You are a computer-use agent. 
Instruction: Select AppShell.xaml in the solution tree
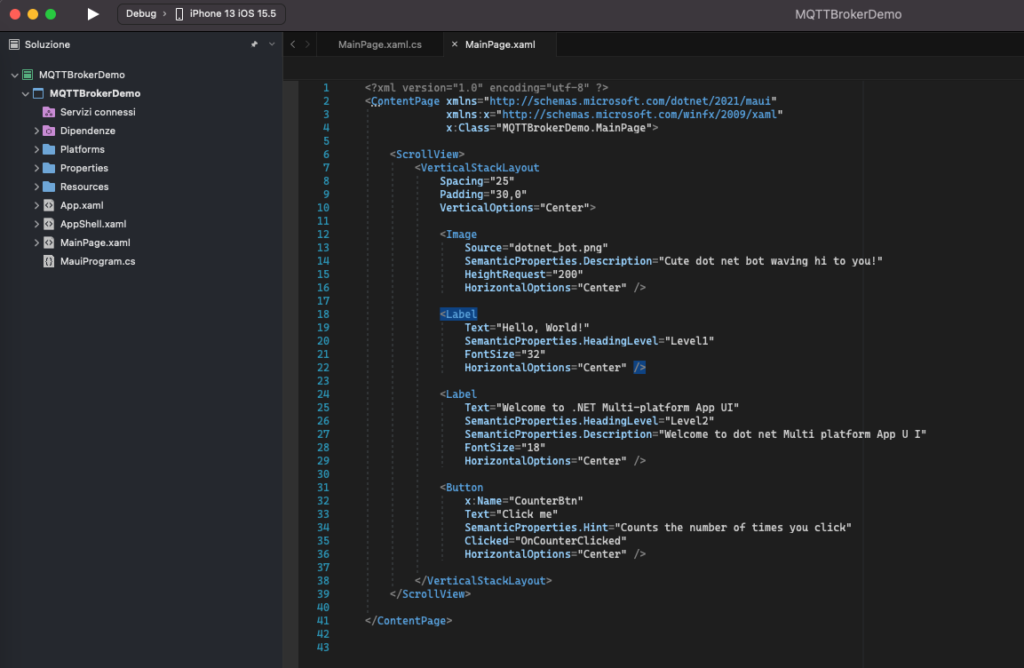point(93,224)
